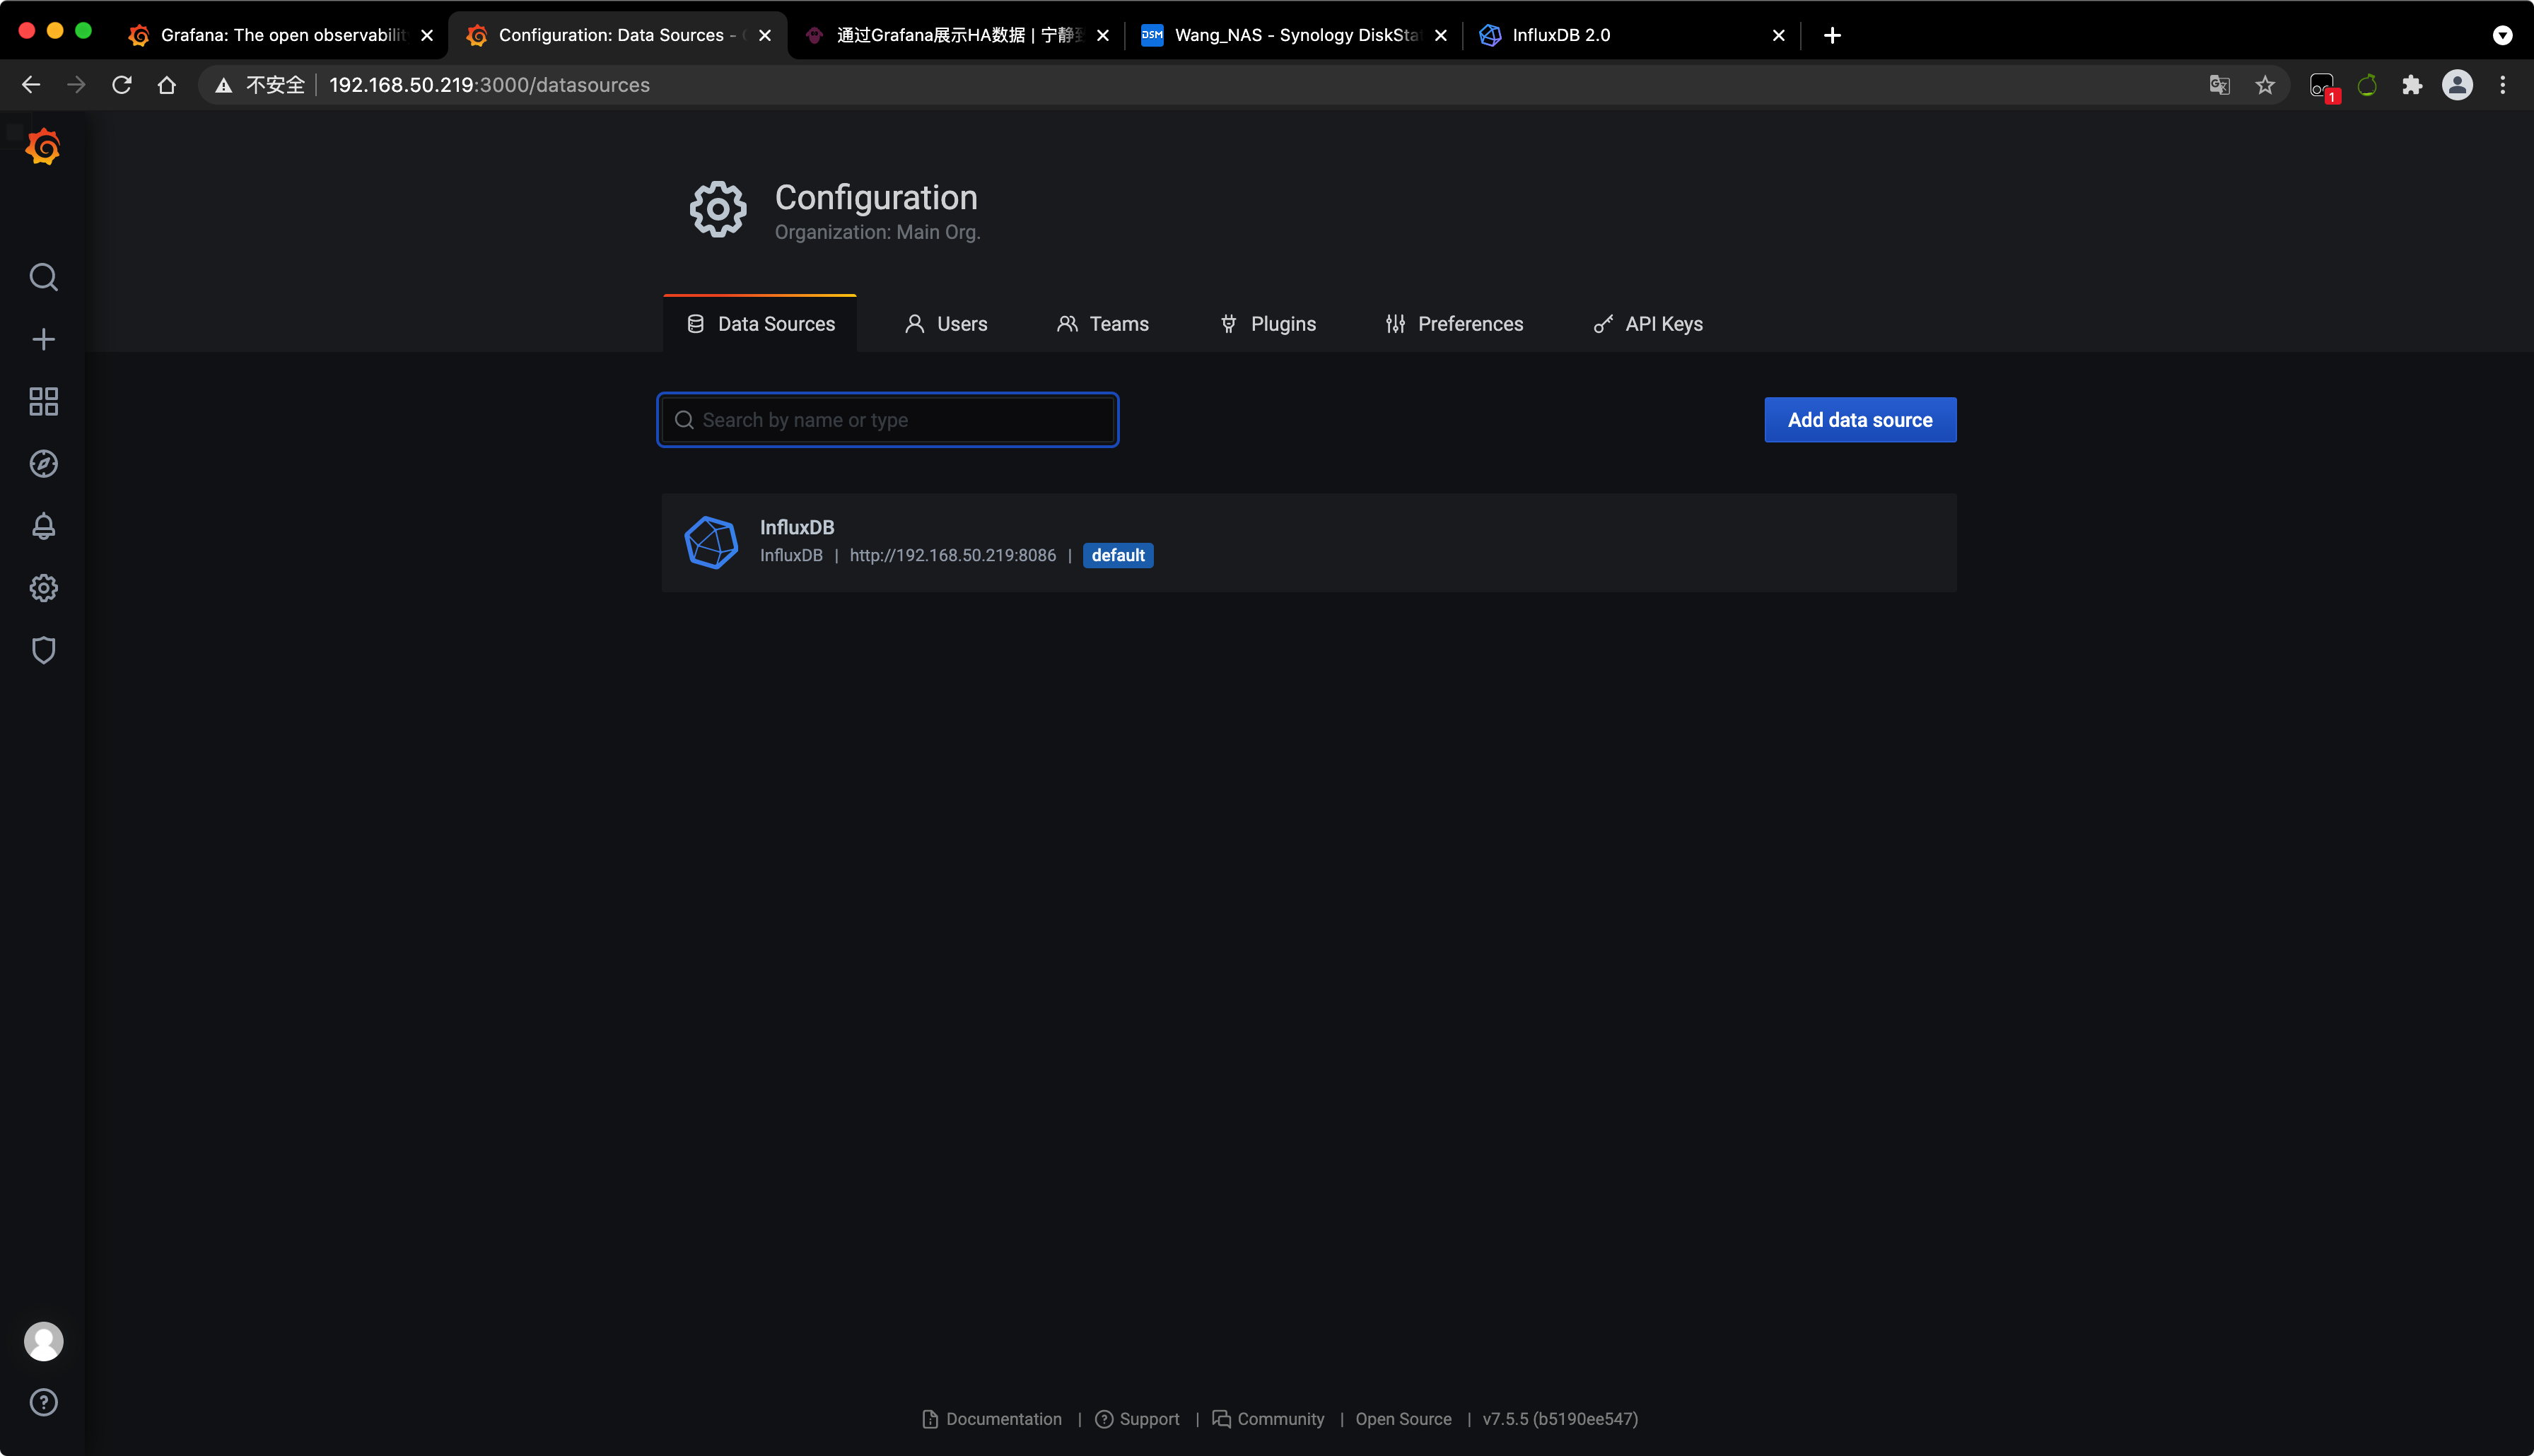Open the InfluxDB data source name link

[x=797, y=527]
